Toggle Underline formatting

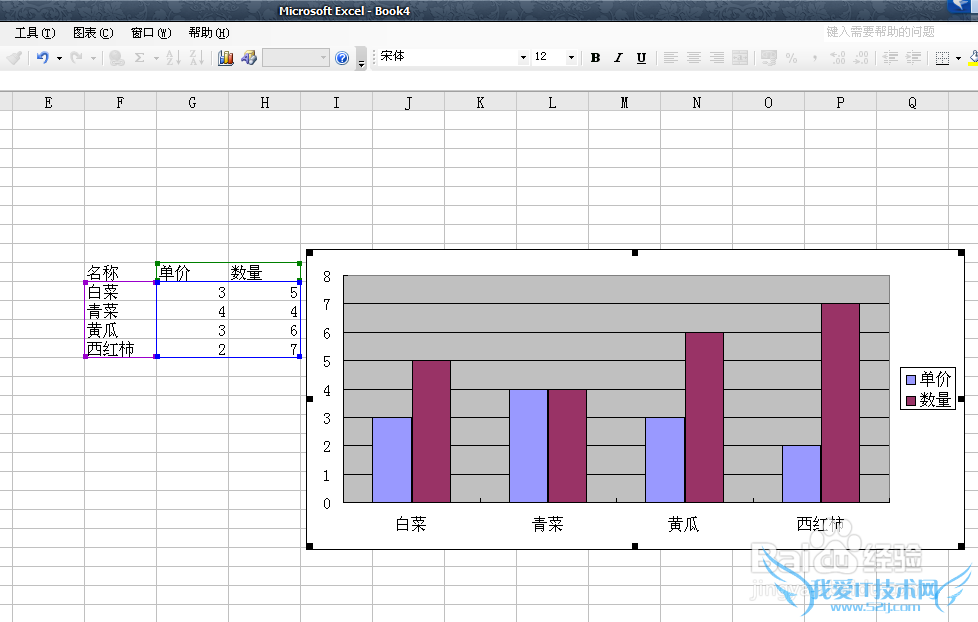[641, 58]
